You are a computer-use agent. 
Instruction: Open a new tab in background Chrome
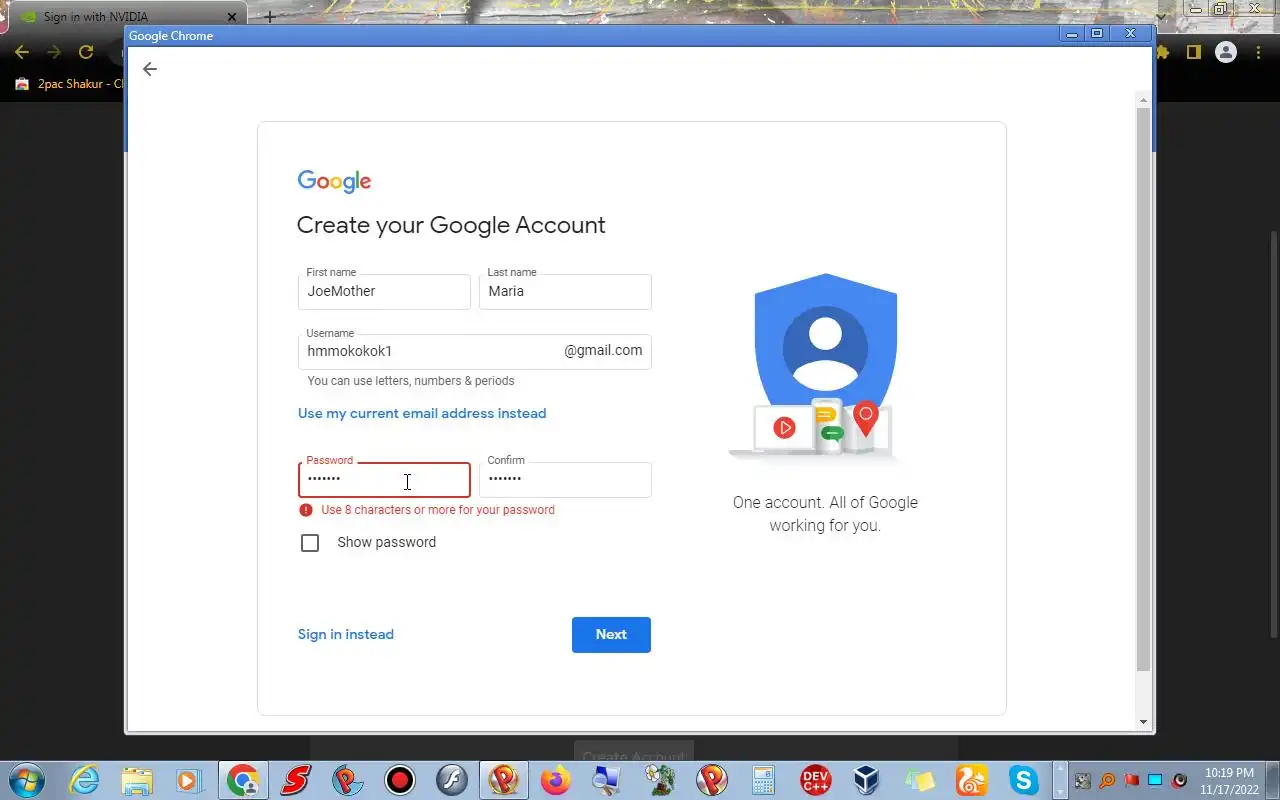(269, 17)
